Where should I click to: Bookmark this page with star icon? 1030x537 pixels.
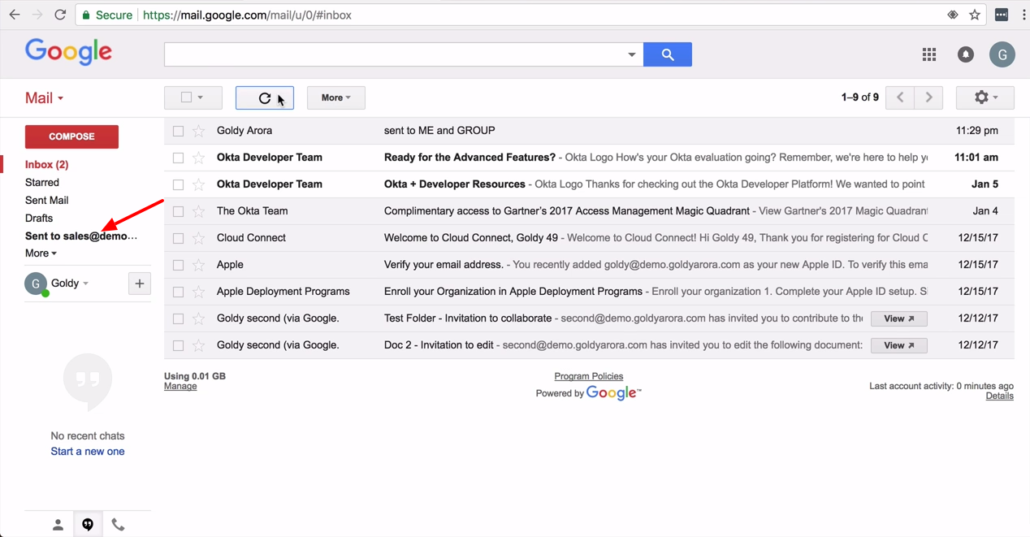975,14
